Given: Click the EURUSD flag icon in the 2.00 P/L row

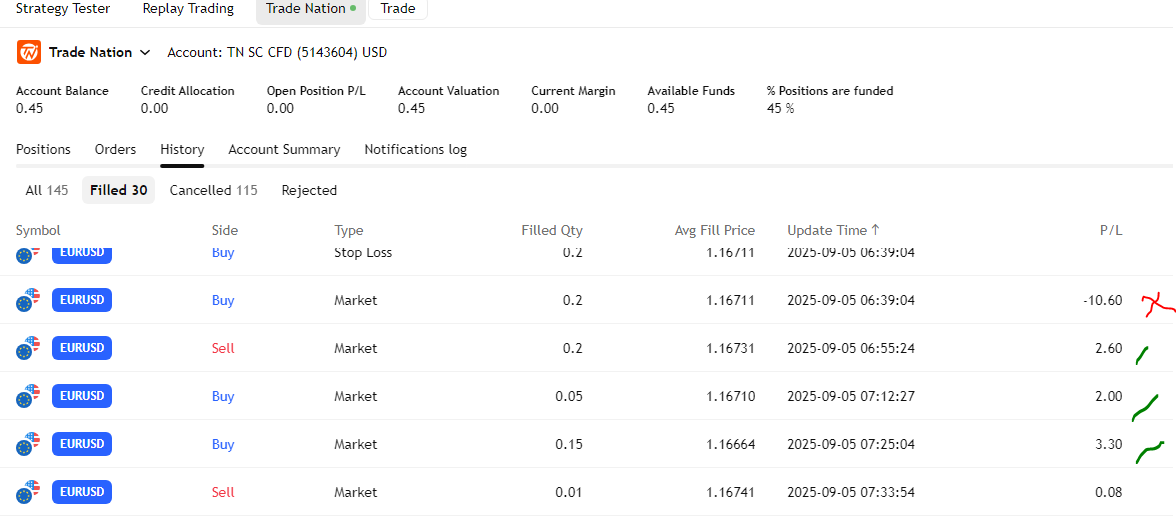Looking at the screenshot, I should (x=29, y=396).
